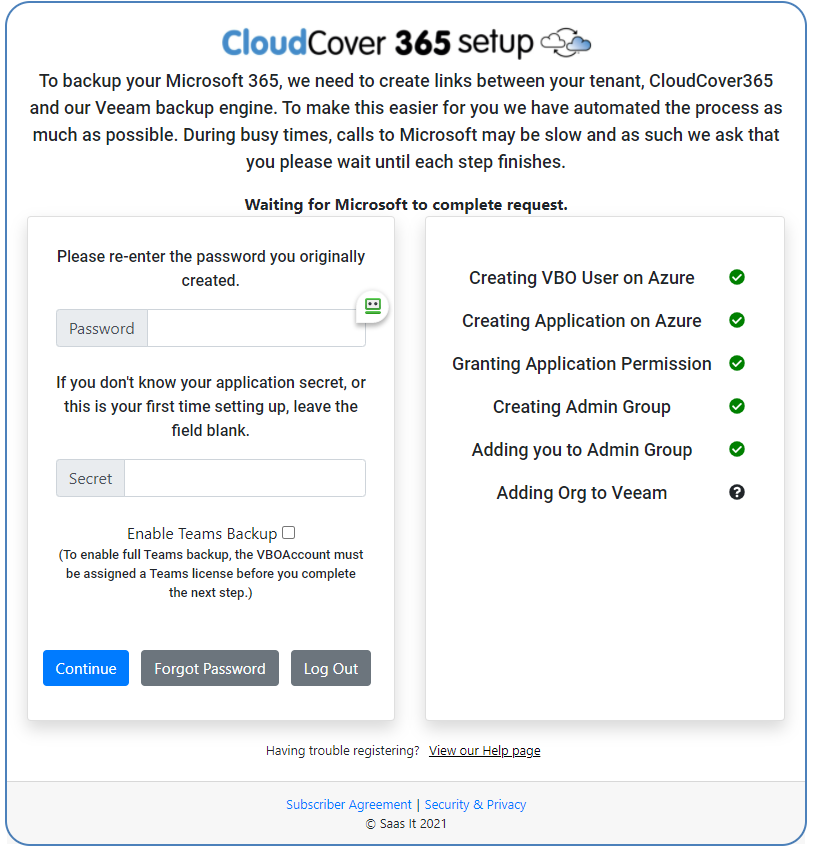Click the green check beside Adding you to Admin Group
Image resolution: width=815 pixels, height=846 pixels.
pyautogui.click(x=736, y=449)
